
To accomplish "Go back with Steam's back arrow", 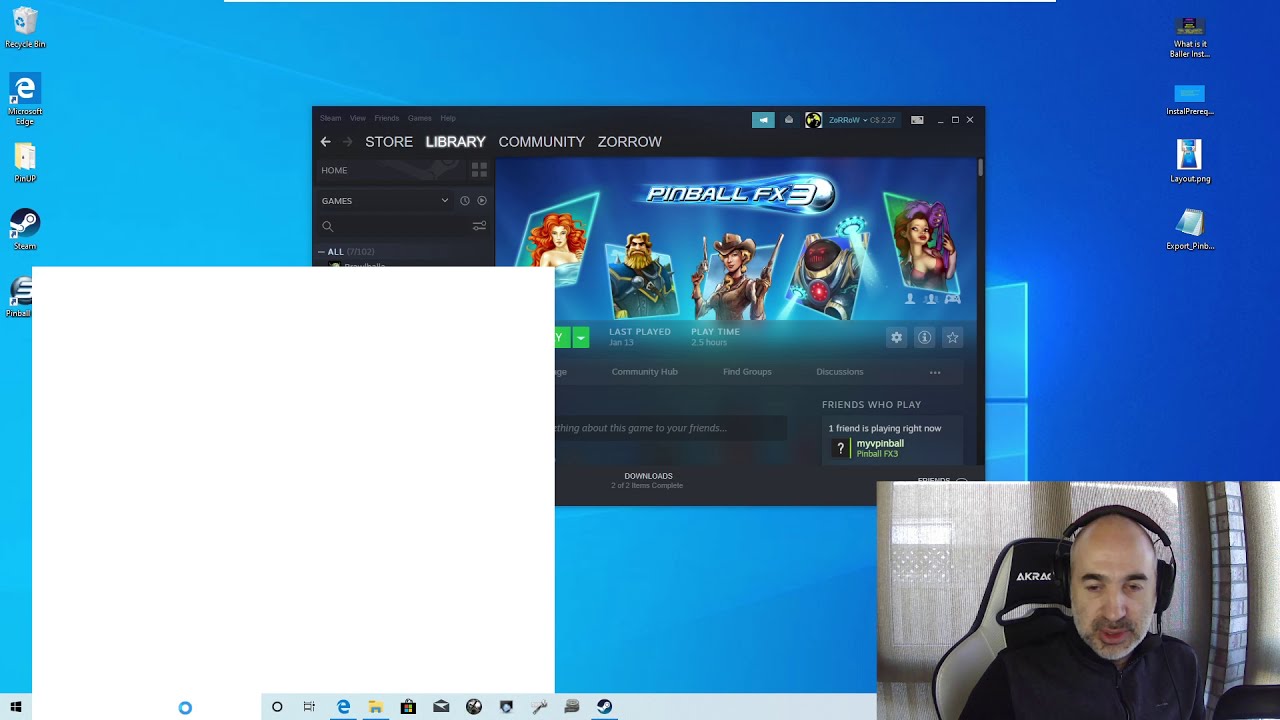I will (x=325, y=142).
